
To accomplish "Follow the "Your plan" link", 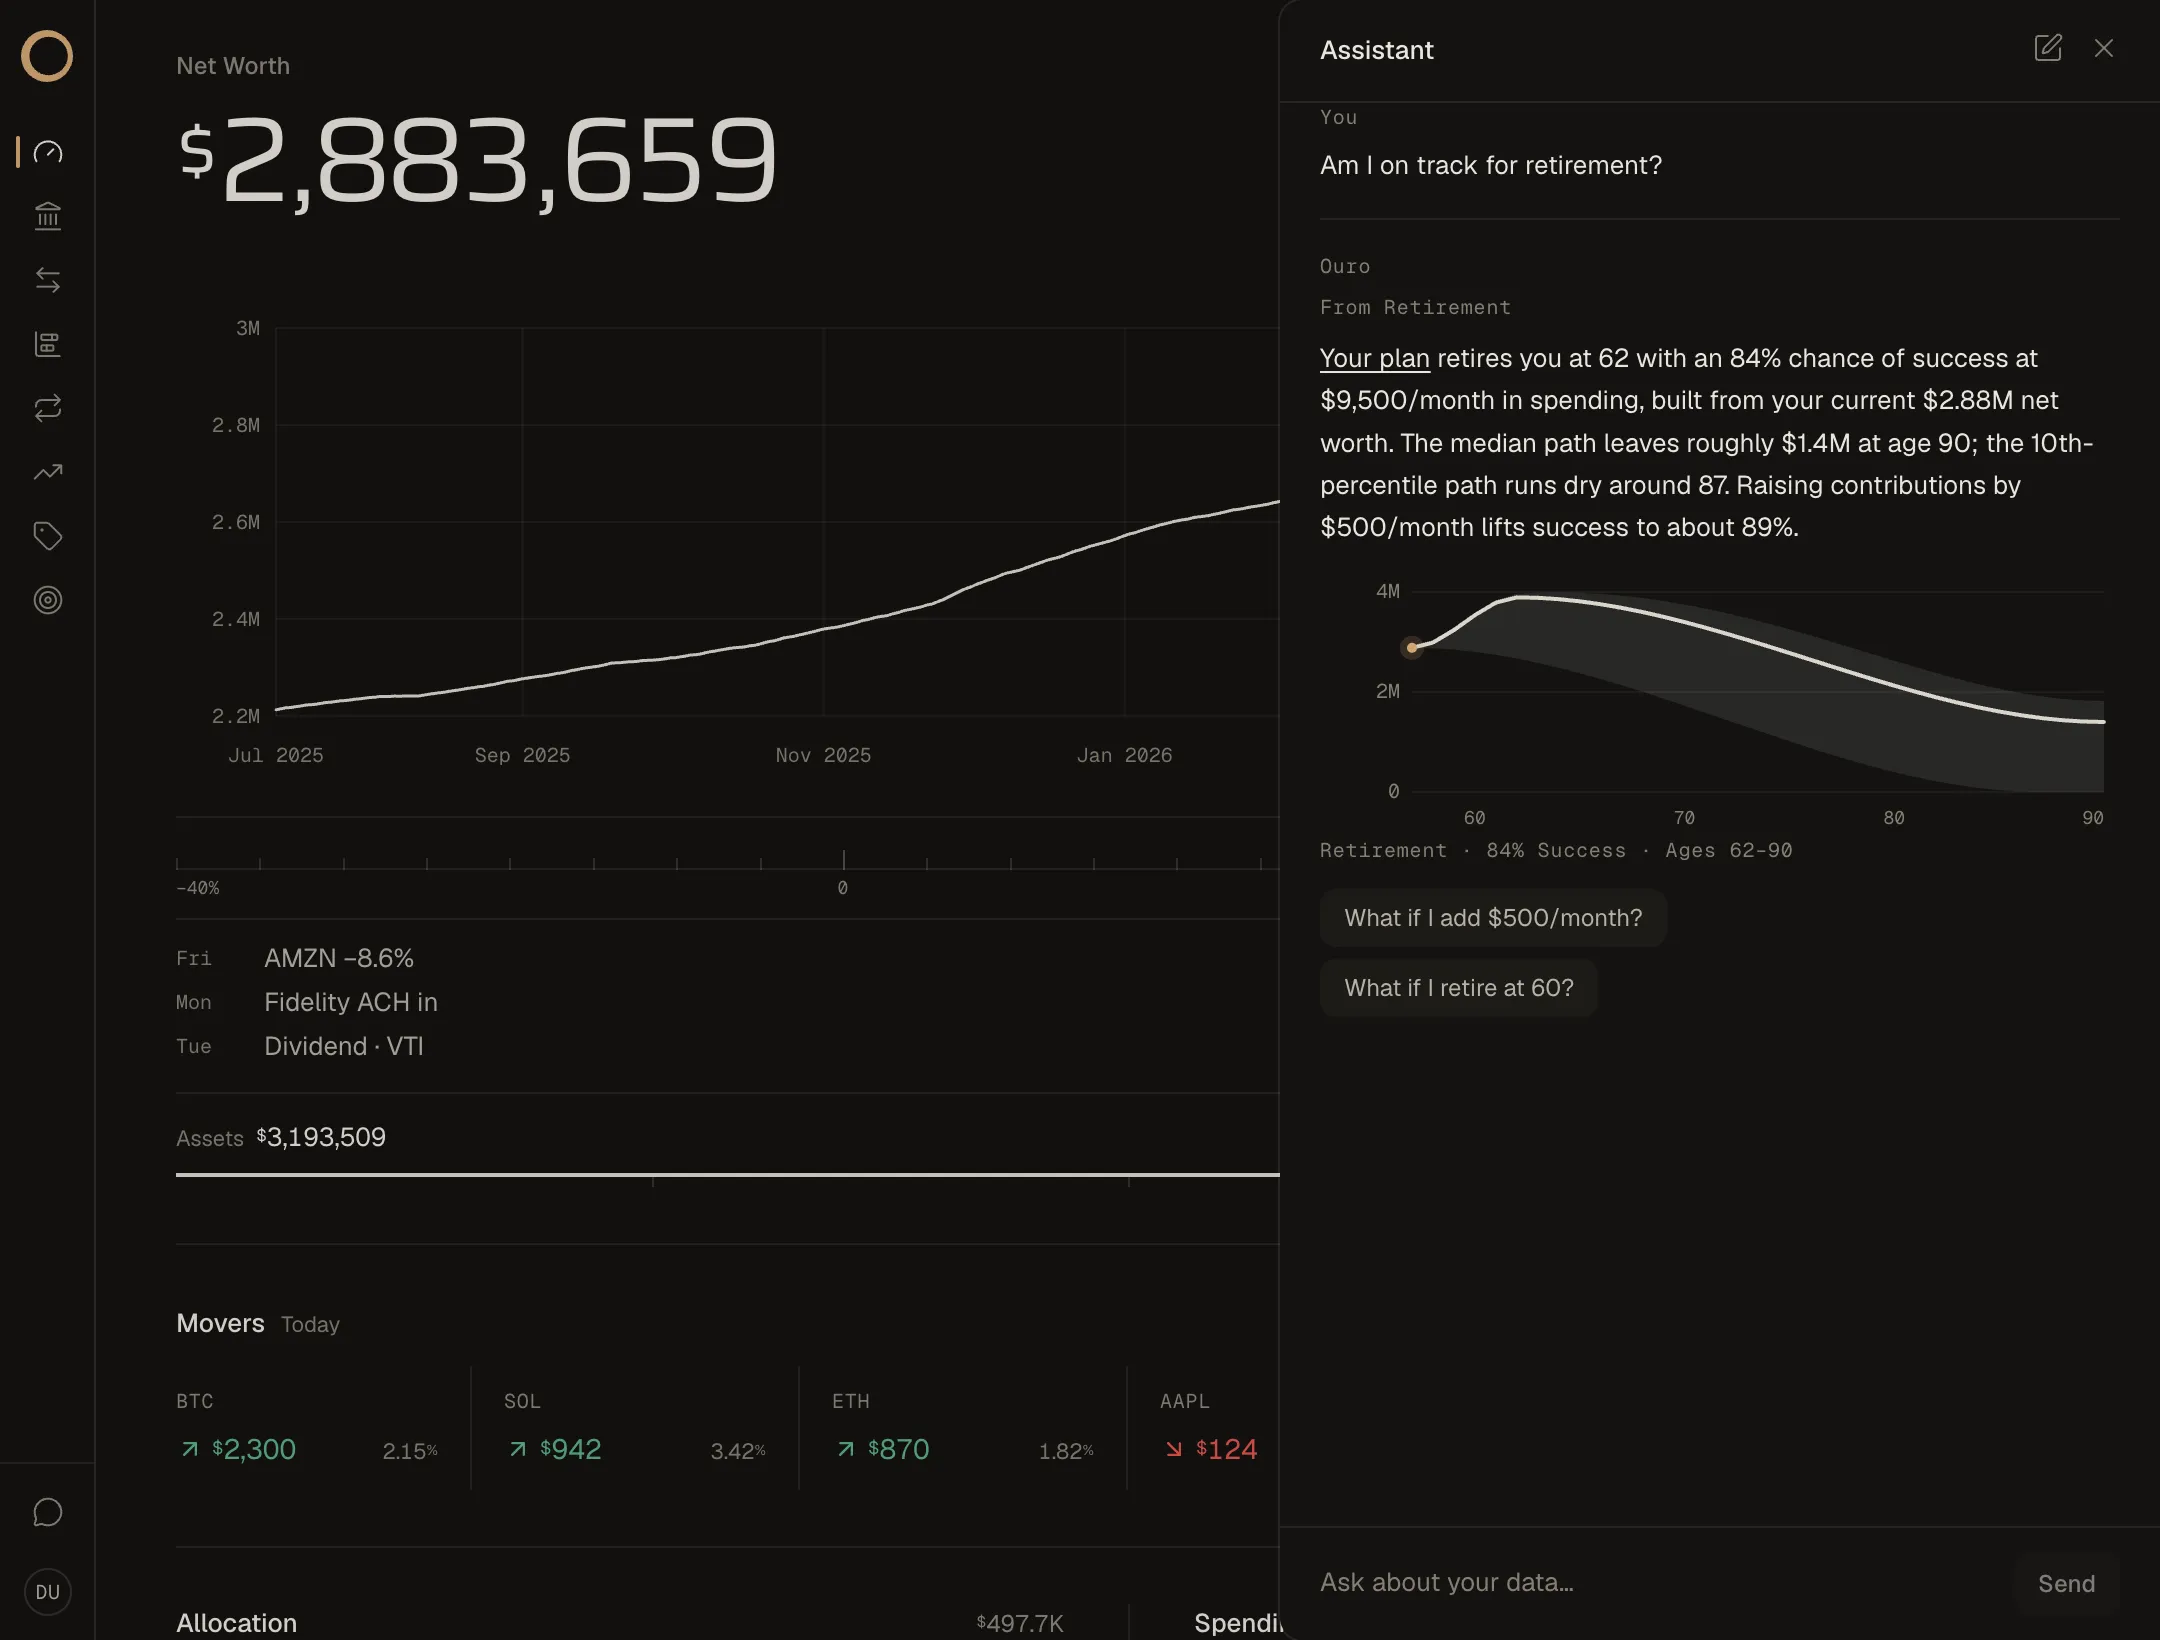I will 1375,358.
